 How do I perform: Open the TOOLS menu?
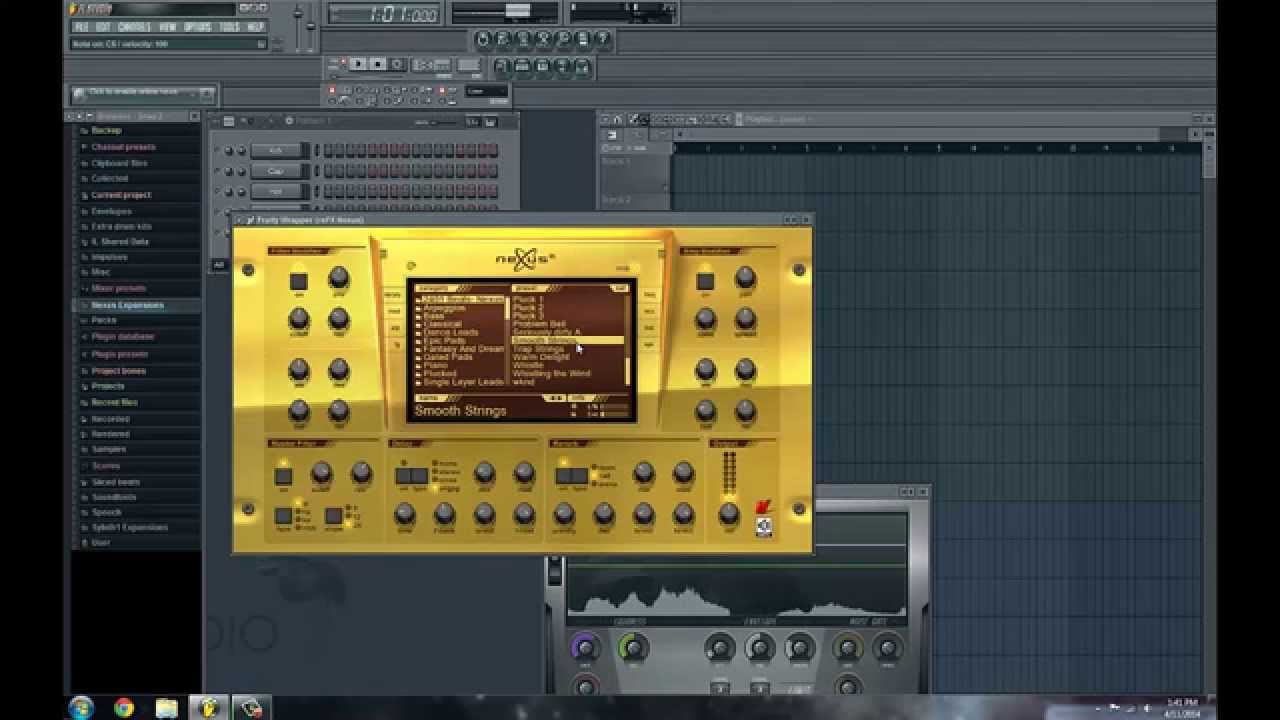[230, 26]
